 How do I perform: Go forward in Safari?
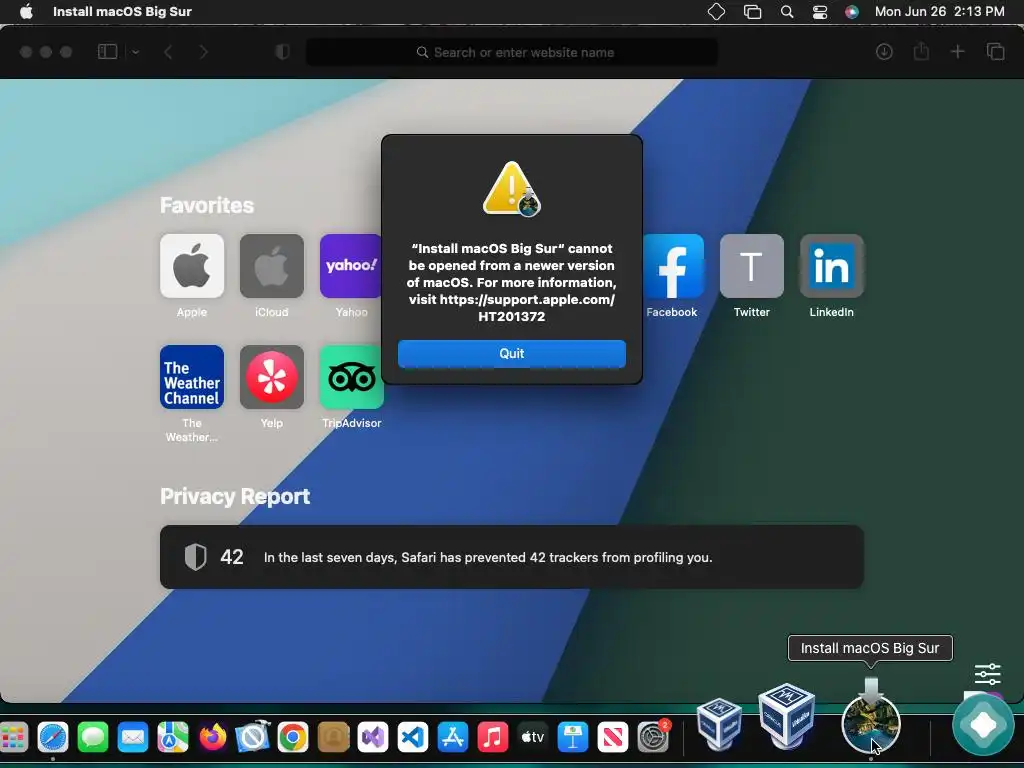point(203,52)
